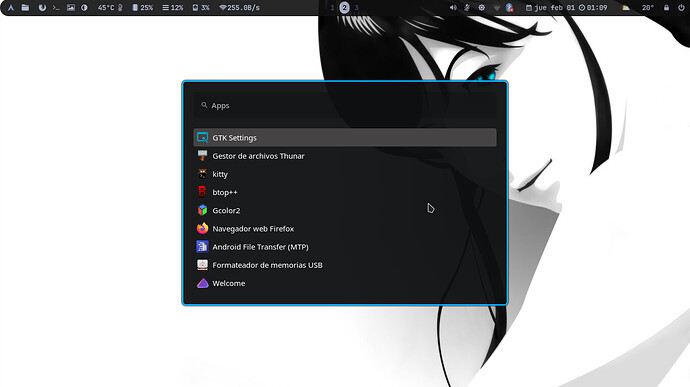690x387 pixels.
Task: Click the clock showing 01:09
Action: tap(593, 7)
